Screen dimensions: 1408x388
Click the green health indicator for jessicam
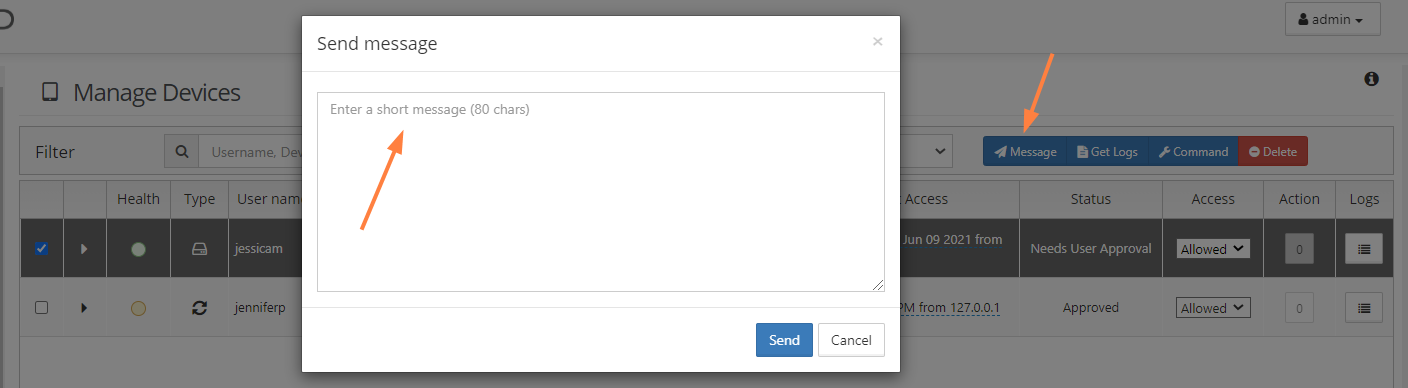138,249
